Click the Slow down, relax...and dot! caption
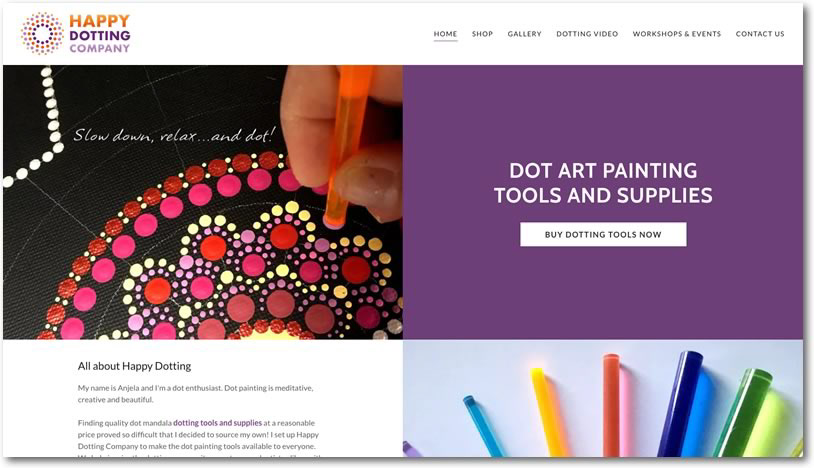Viewport: 814px width, 468px height. [x=174, y=135]
